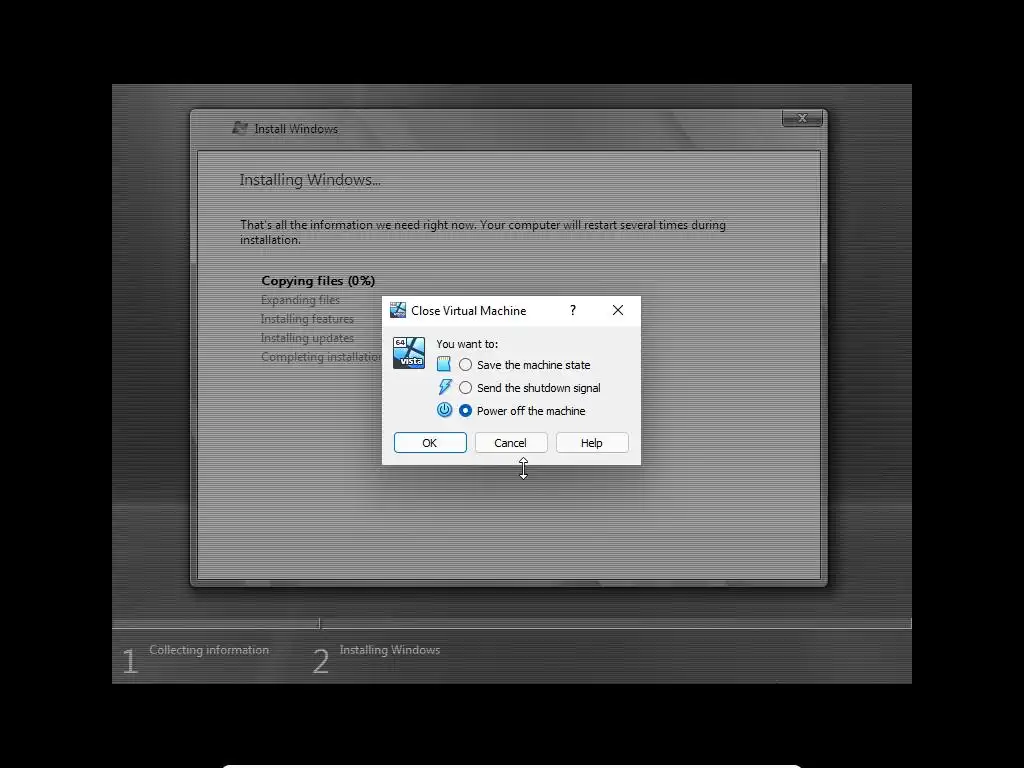Click the 'Installing updates' step text
The width and height of the screenshot is (1024, 768).
pos(307,338)
